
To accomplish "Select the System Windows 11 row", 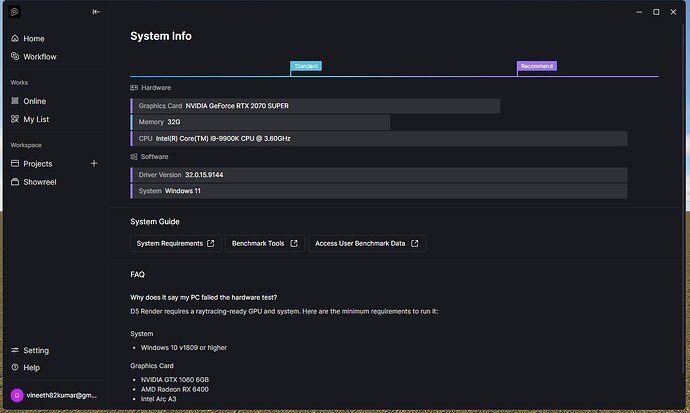I will tap(379, 191).
